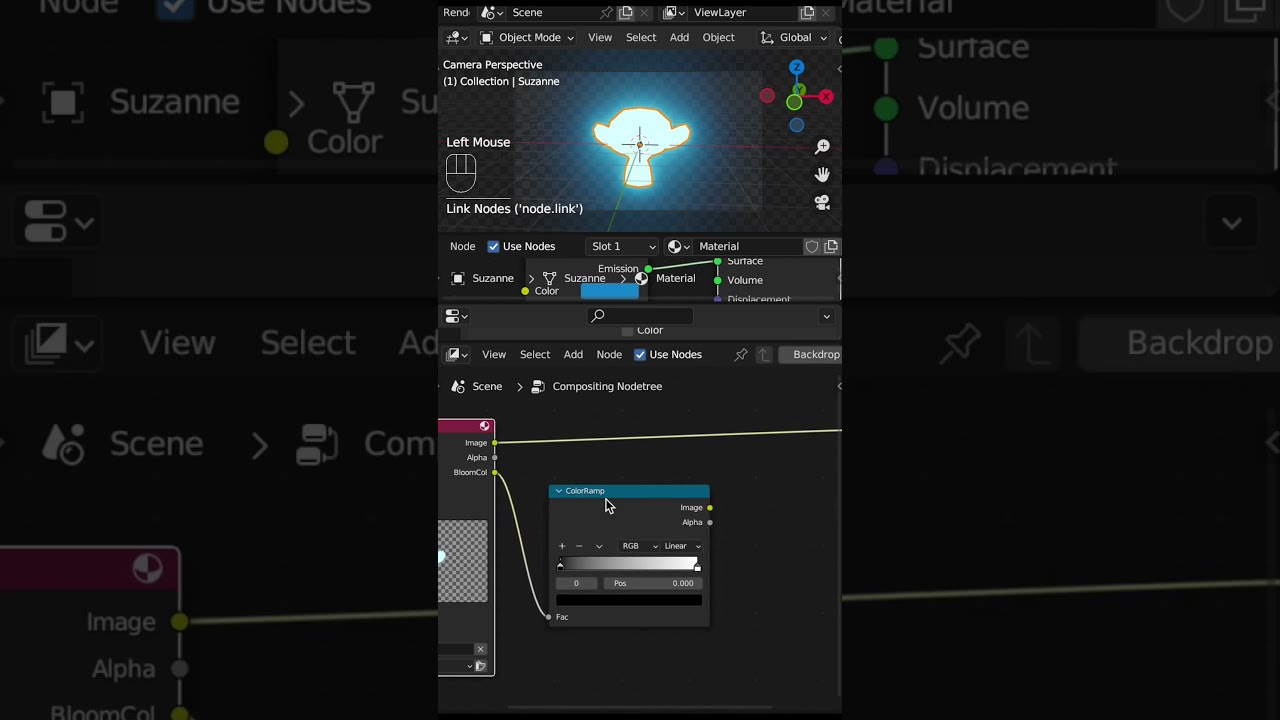The width and height of the screenshot is (1280, 720).
Task: Open the ViewLayer browse icon
Action: pos(674,13)
